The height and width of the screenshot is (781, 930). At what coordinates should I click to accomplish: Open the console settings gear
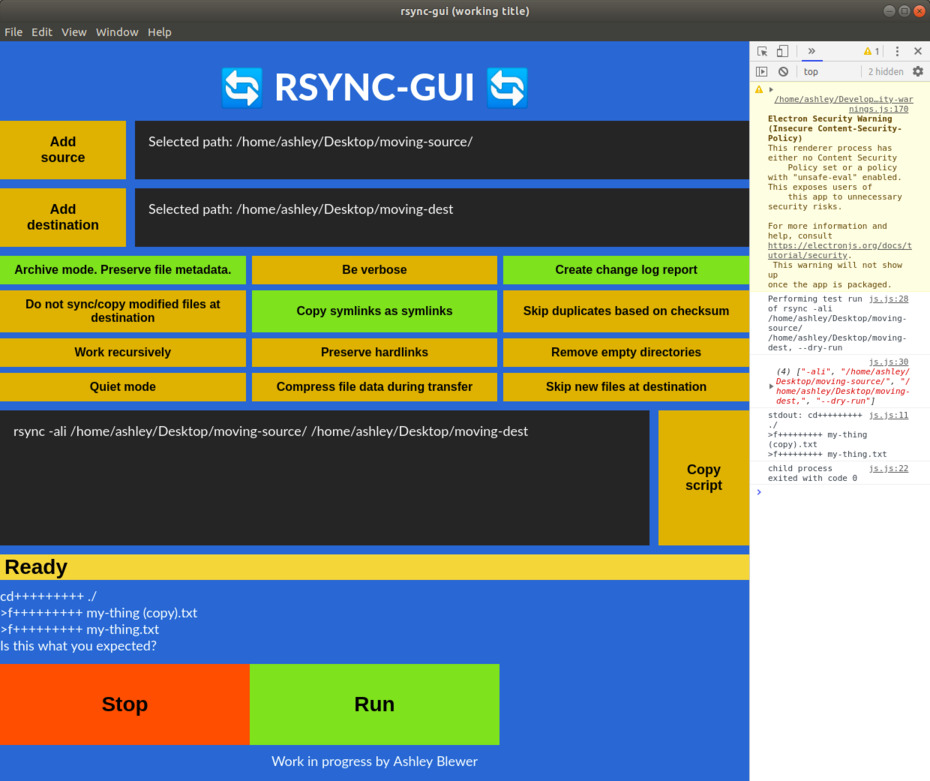click(x=918, y=72)
